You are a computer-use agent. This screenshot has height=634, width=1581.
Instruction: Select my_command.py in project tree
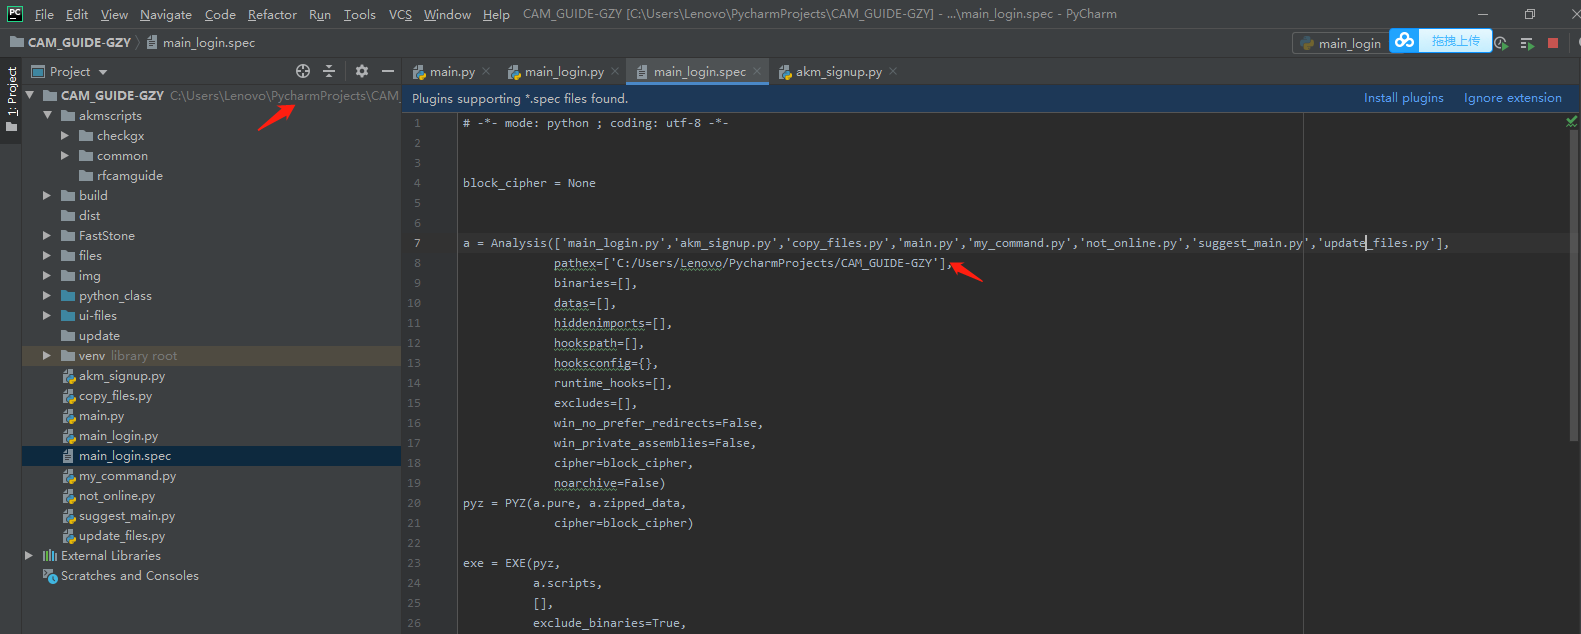point(127,476)
